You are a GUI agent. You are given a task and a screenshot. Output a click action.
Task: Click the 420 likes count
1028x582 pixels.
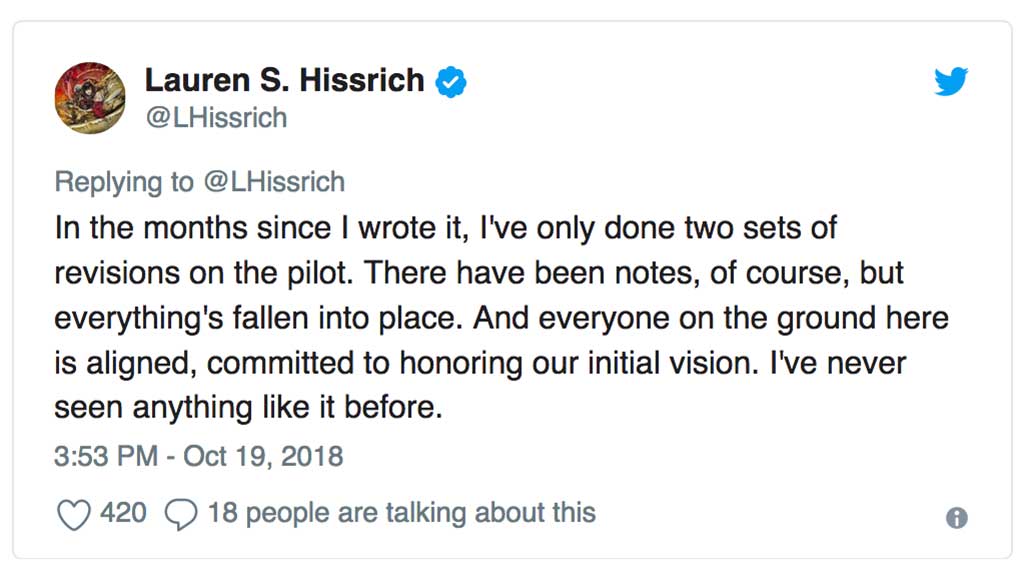123,513
